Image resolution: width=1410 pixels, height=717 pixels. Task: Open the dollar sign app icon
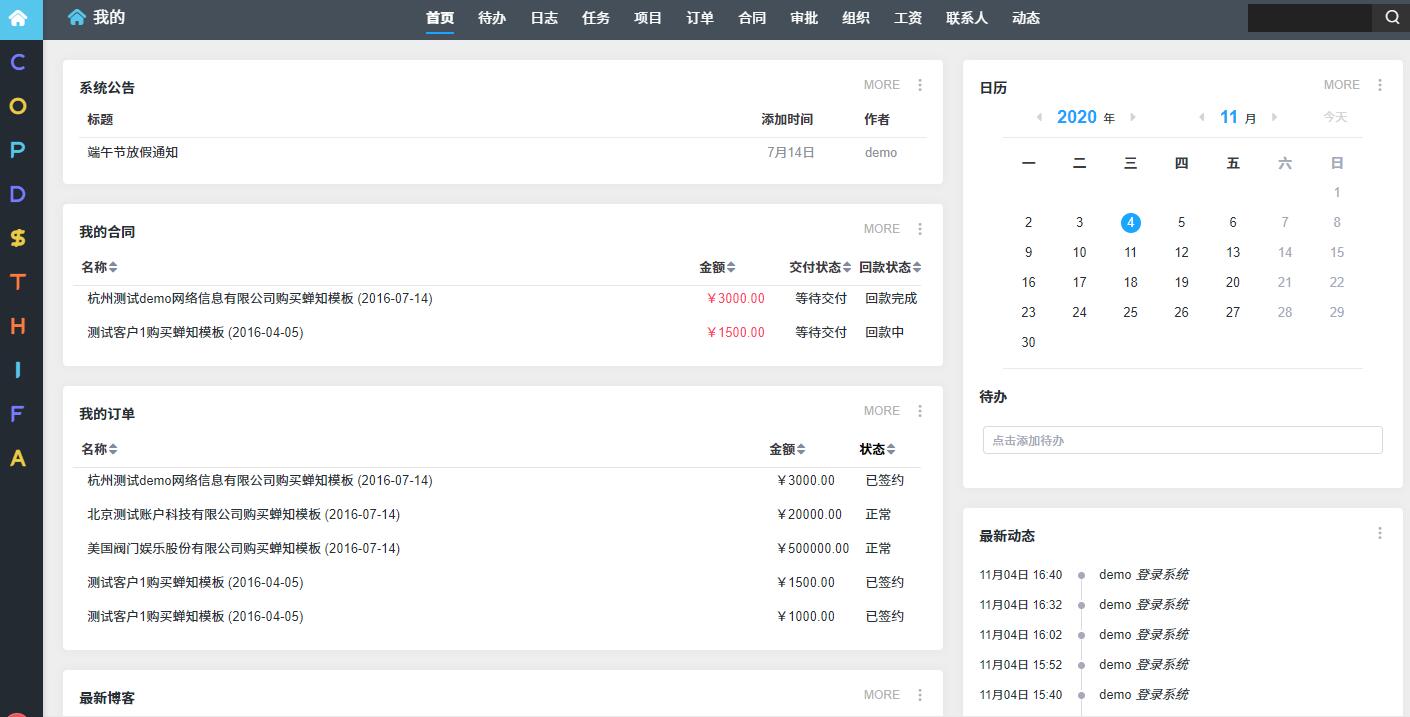click(18, 238)
